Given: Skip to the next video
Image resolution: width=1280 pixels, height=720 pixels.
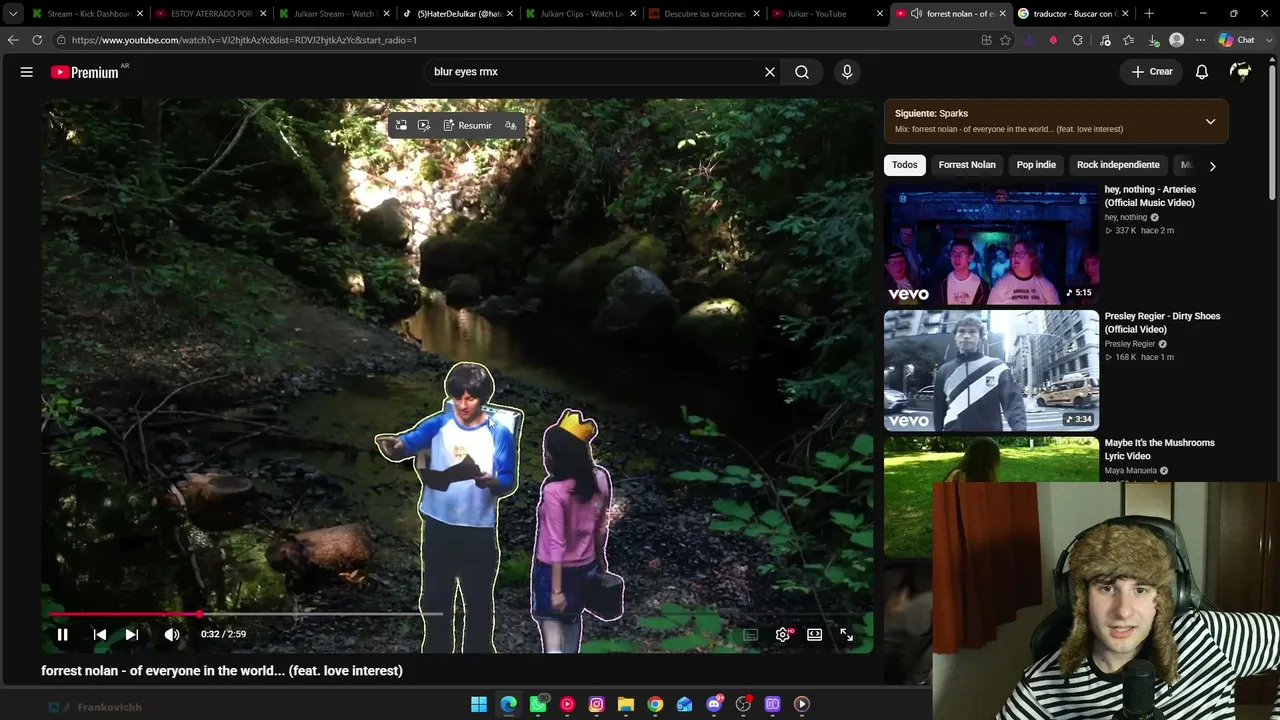Looking at the screenshot, I should click(x=132, y=634).
